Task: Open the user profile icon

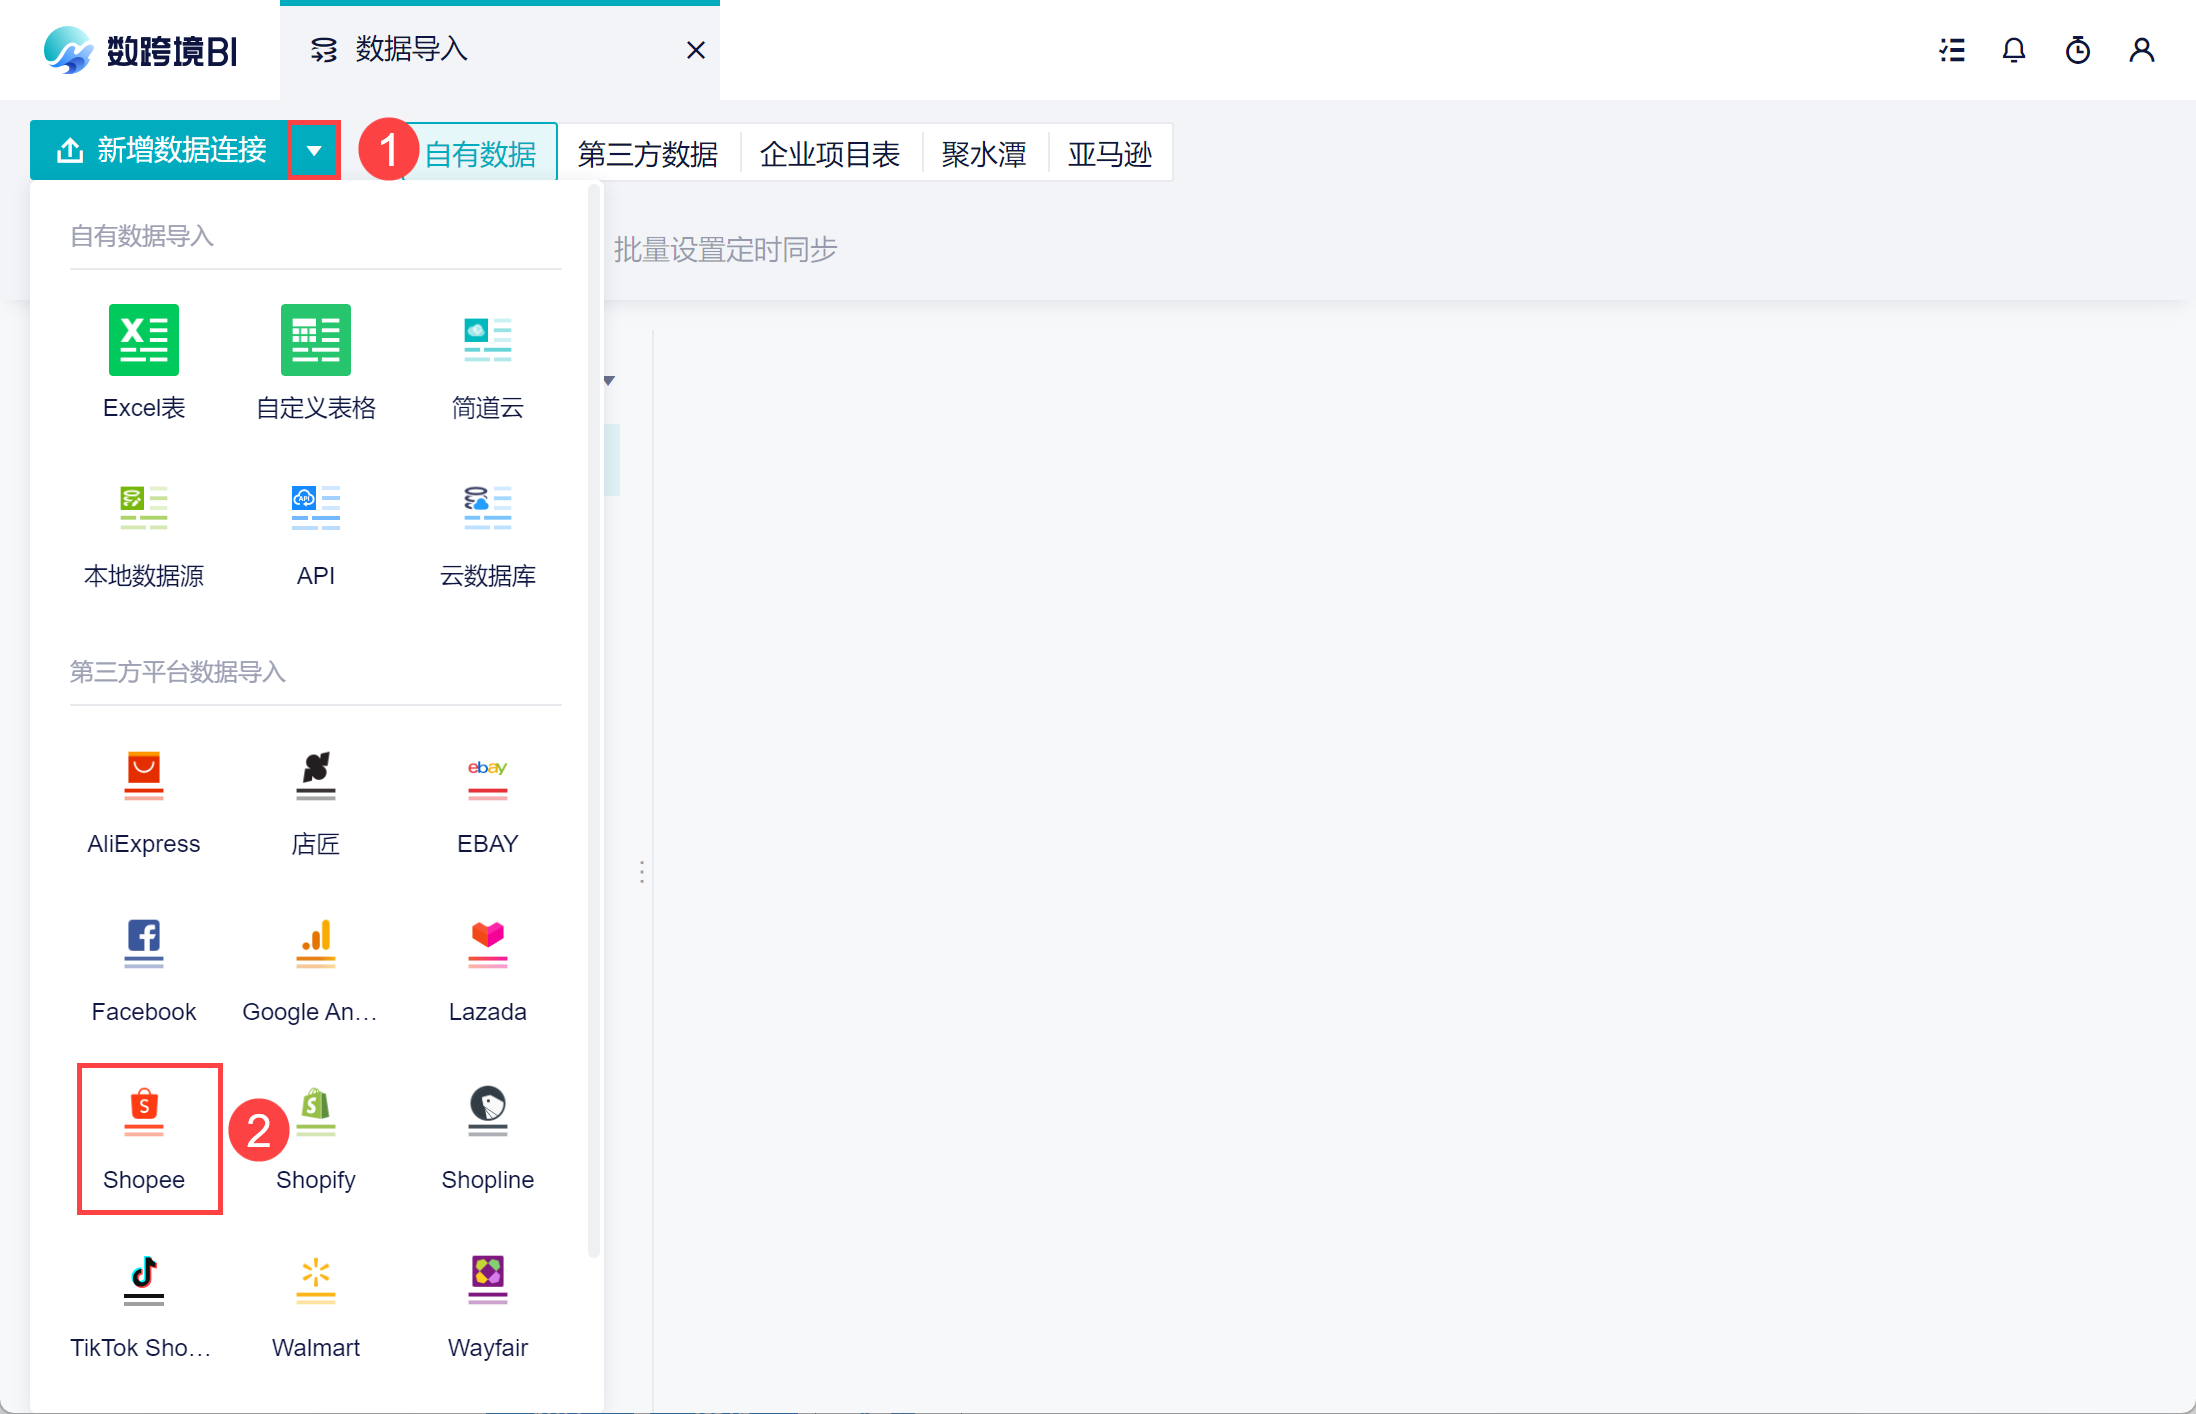Action: click(x=2141, y=50)
